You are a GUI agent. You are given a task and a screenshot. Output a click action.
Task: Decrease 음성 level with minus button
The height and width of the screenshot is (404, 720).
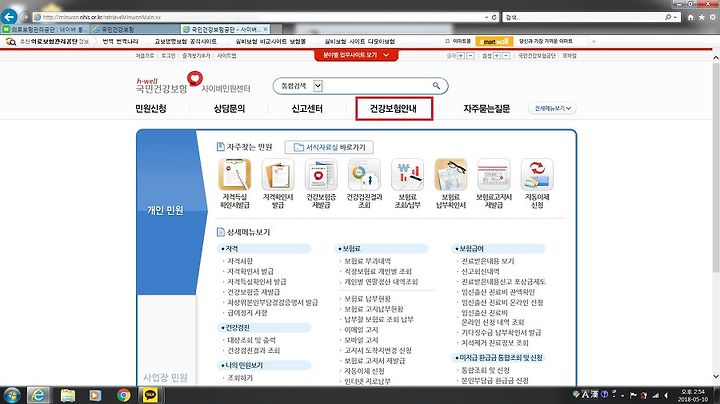tap(506, 56)
